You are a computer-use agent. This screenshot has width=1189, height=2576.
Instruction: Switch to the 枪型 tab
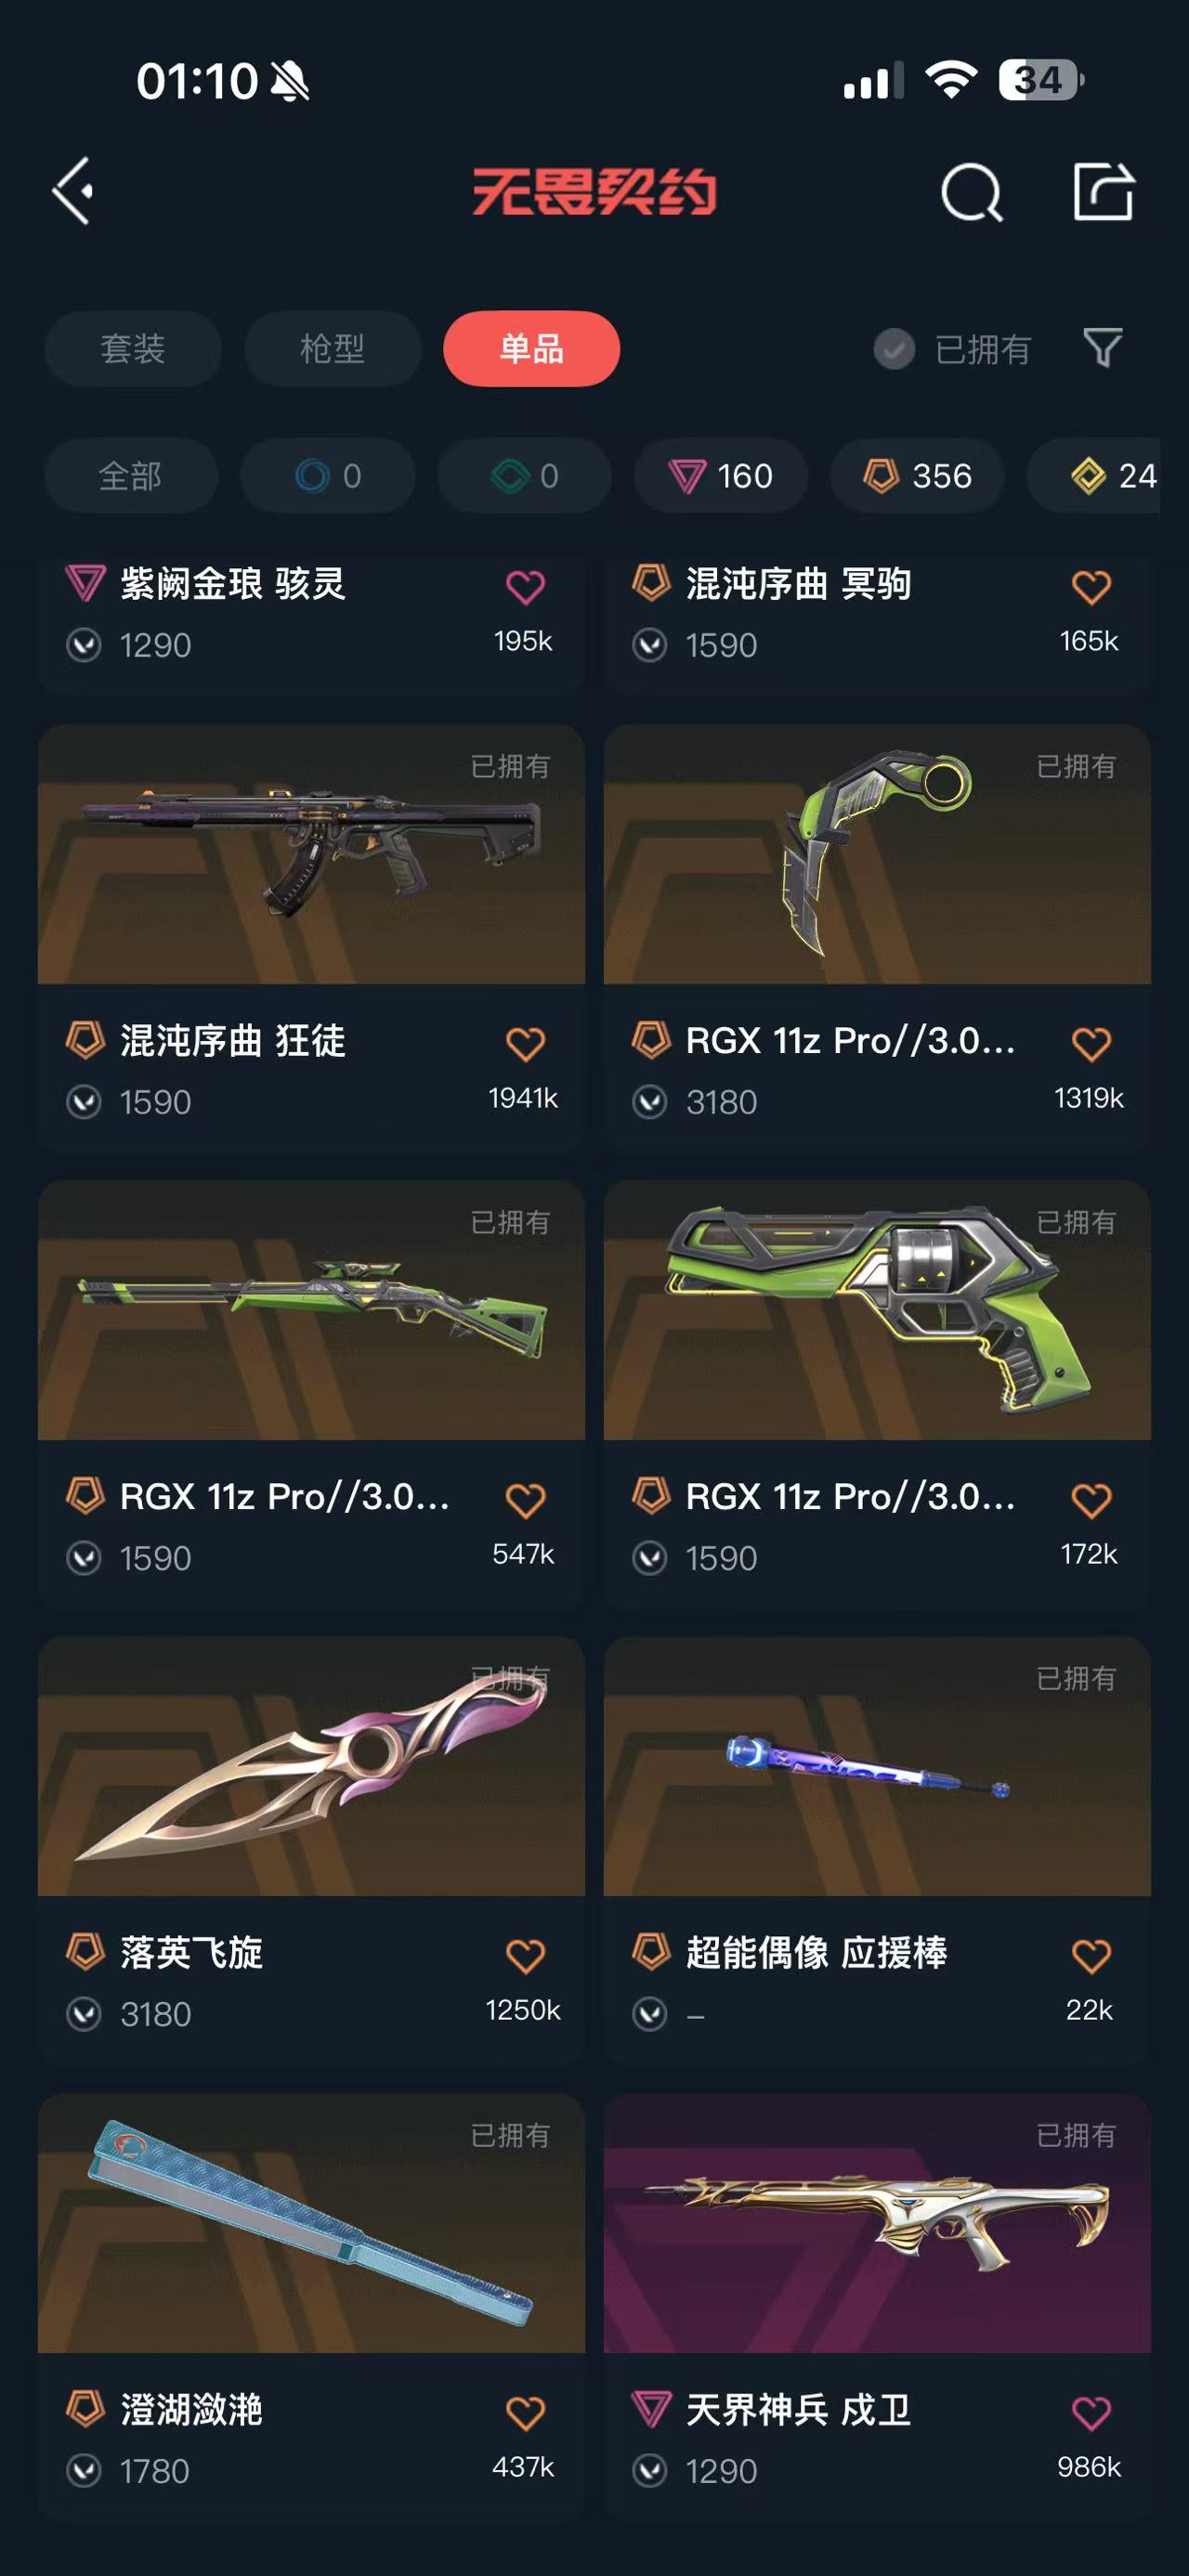tap(332, 349)
